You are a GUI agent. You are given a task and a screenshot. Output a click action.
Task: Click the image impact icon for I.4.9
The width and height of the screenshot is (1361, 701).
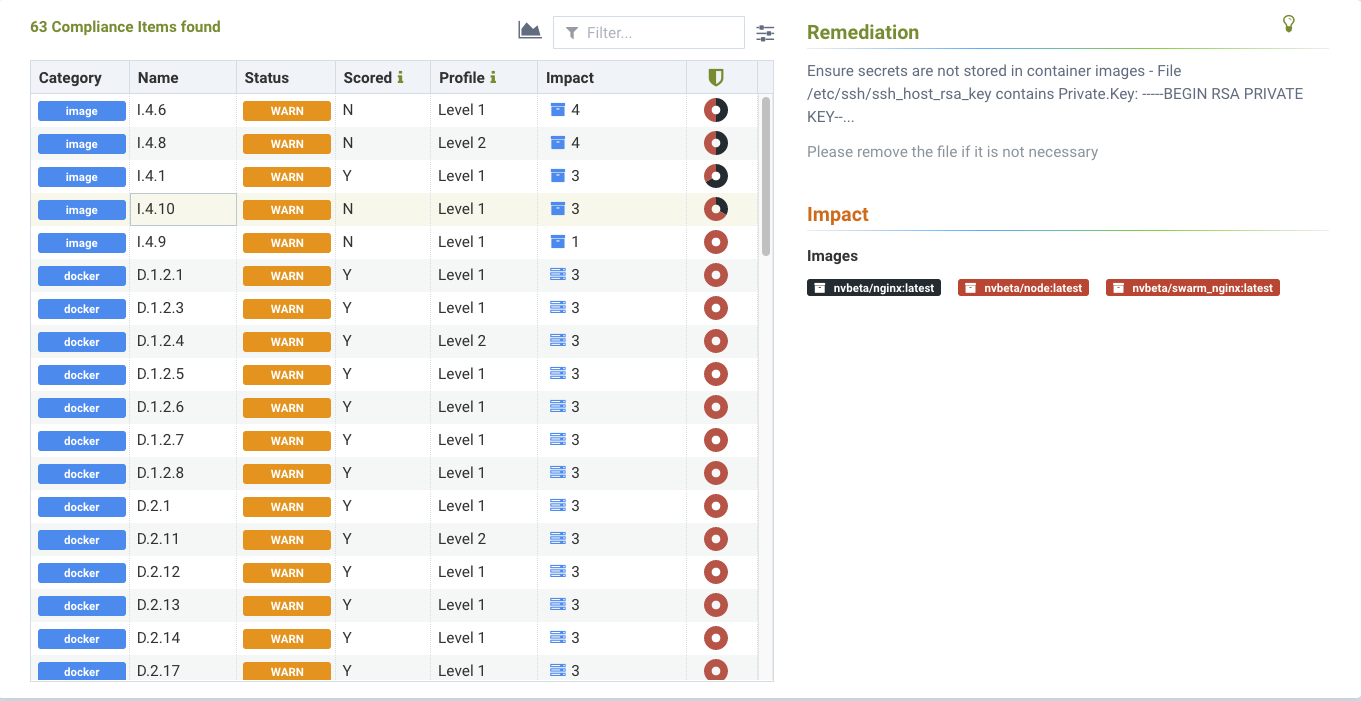pyautogui.click(x=558, y=242)
